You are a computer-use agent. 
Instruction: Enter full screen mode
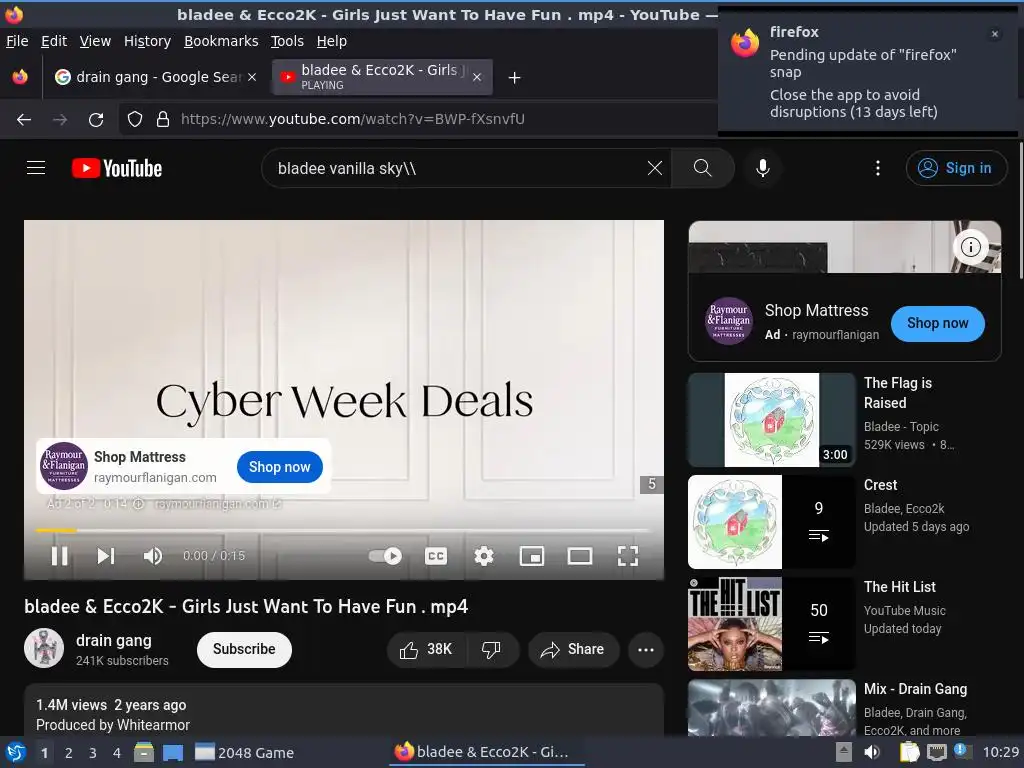point(628,556)
